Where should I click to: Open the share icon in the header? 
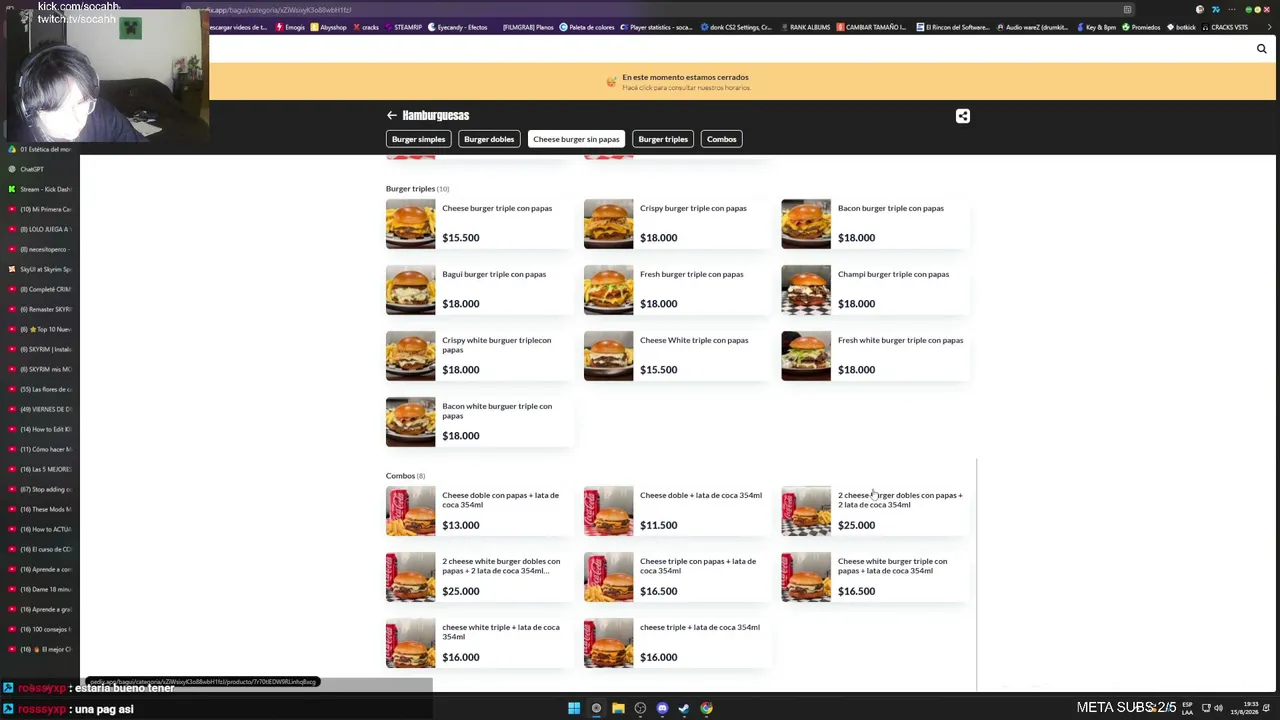coord(962,116)
